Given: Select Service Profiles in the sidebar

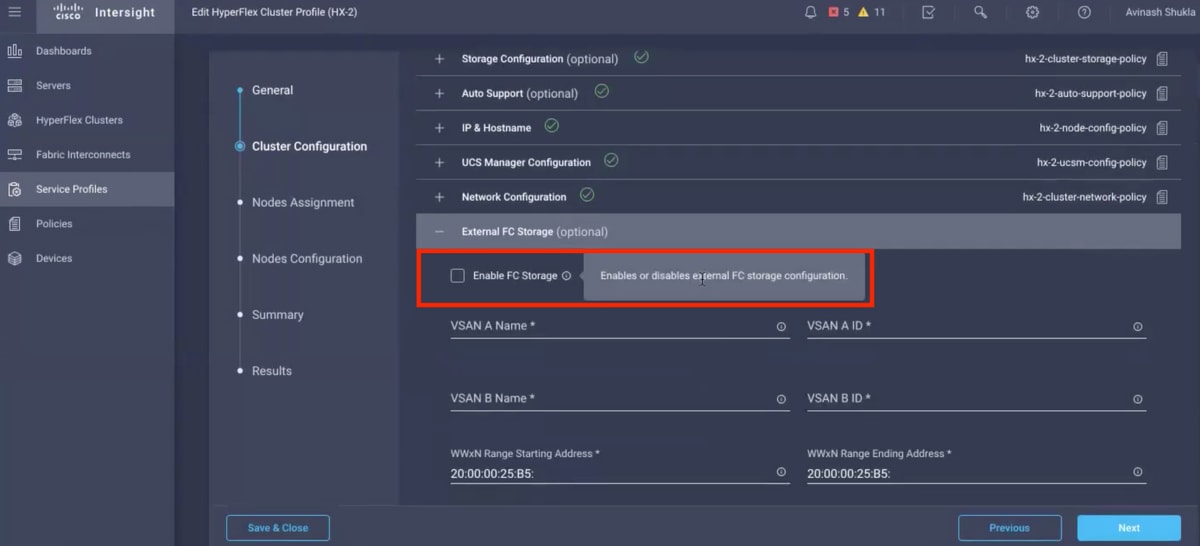Looking at the screenshot, I should 87,189.
